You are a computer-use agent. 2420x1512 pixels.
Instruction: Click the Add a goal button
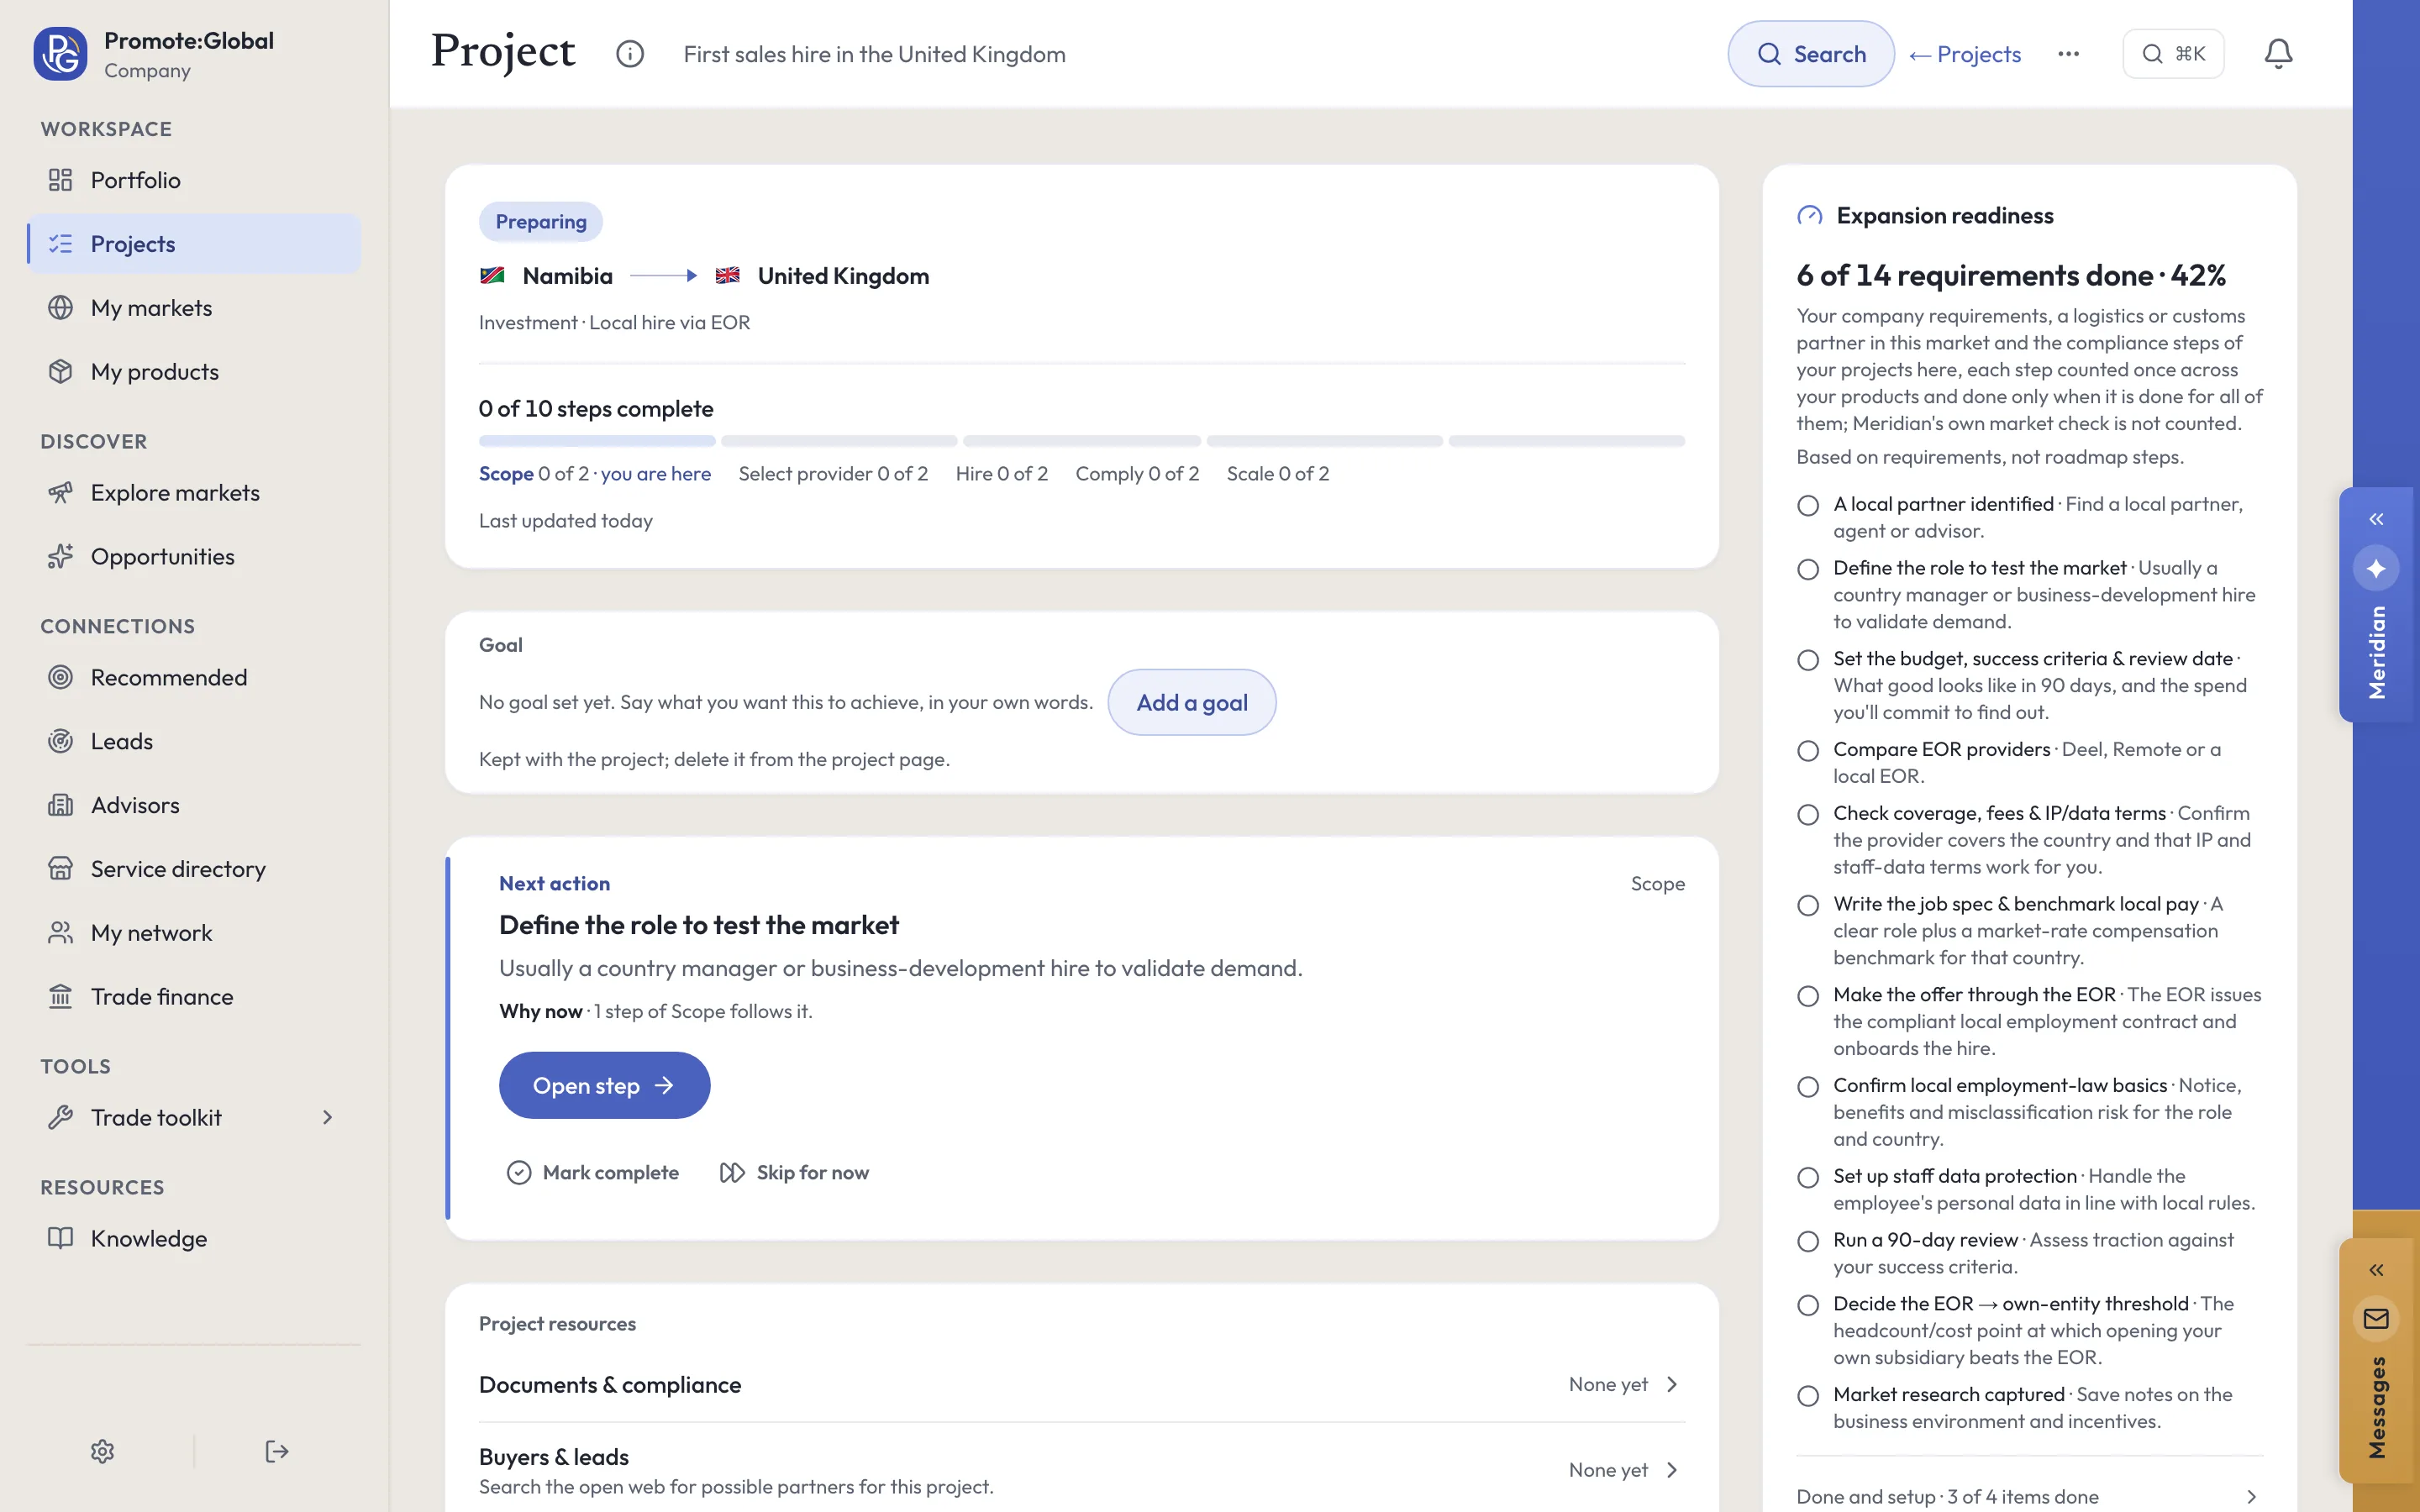point(1191,702)
